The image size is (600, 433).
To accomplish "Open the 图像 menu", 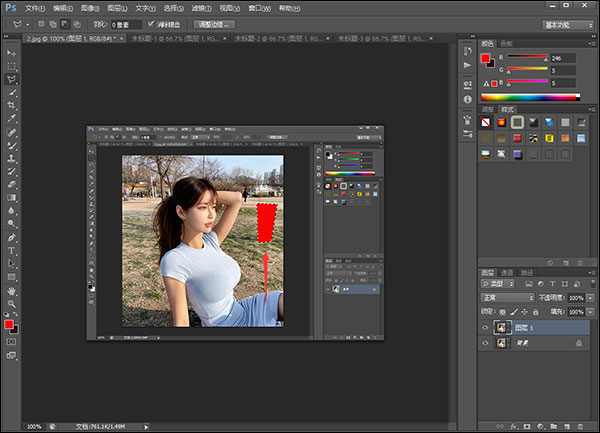I will click(94, 6).
